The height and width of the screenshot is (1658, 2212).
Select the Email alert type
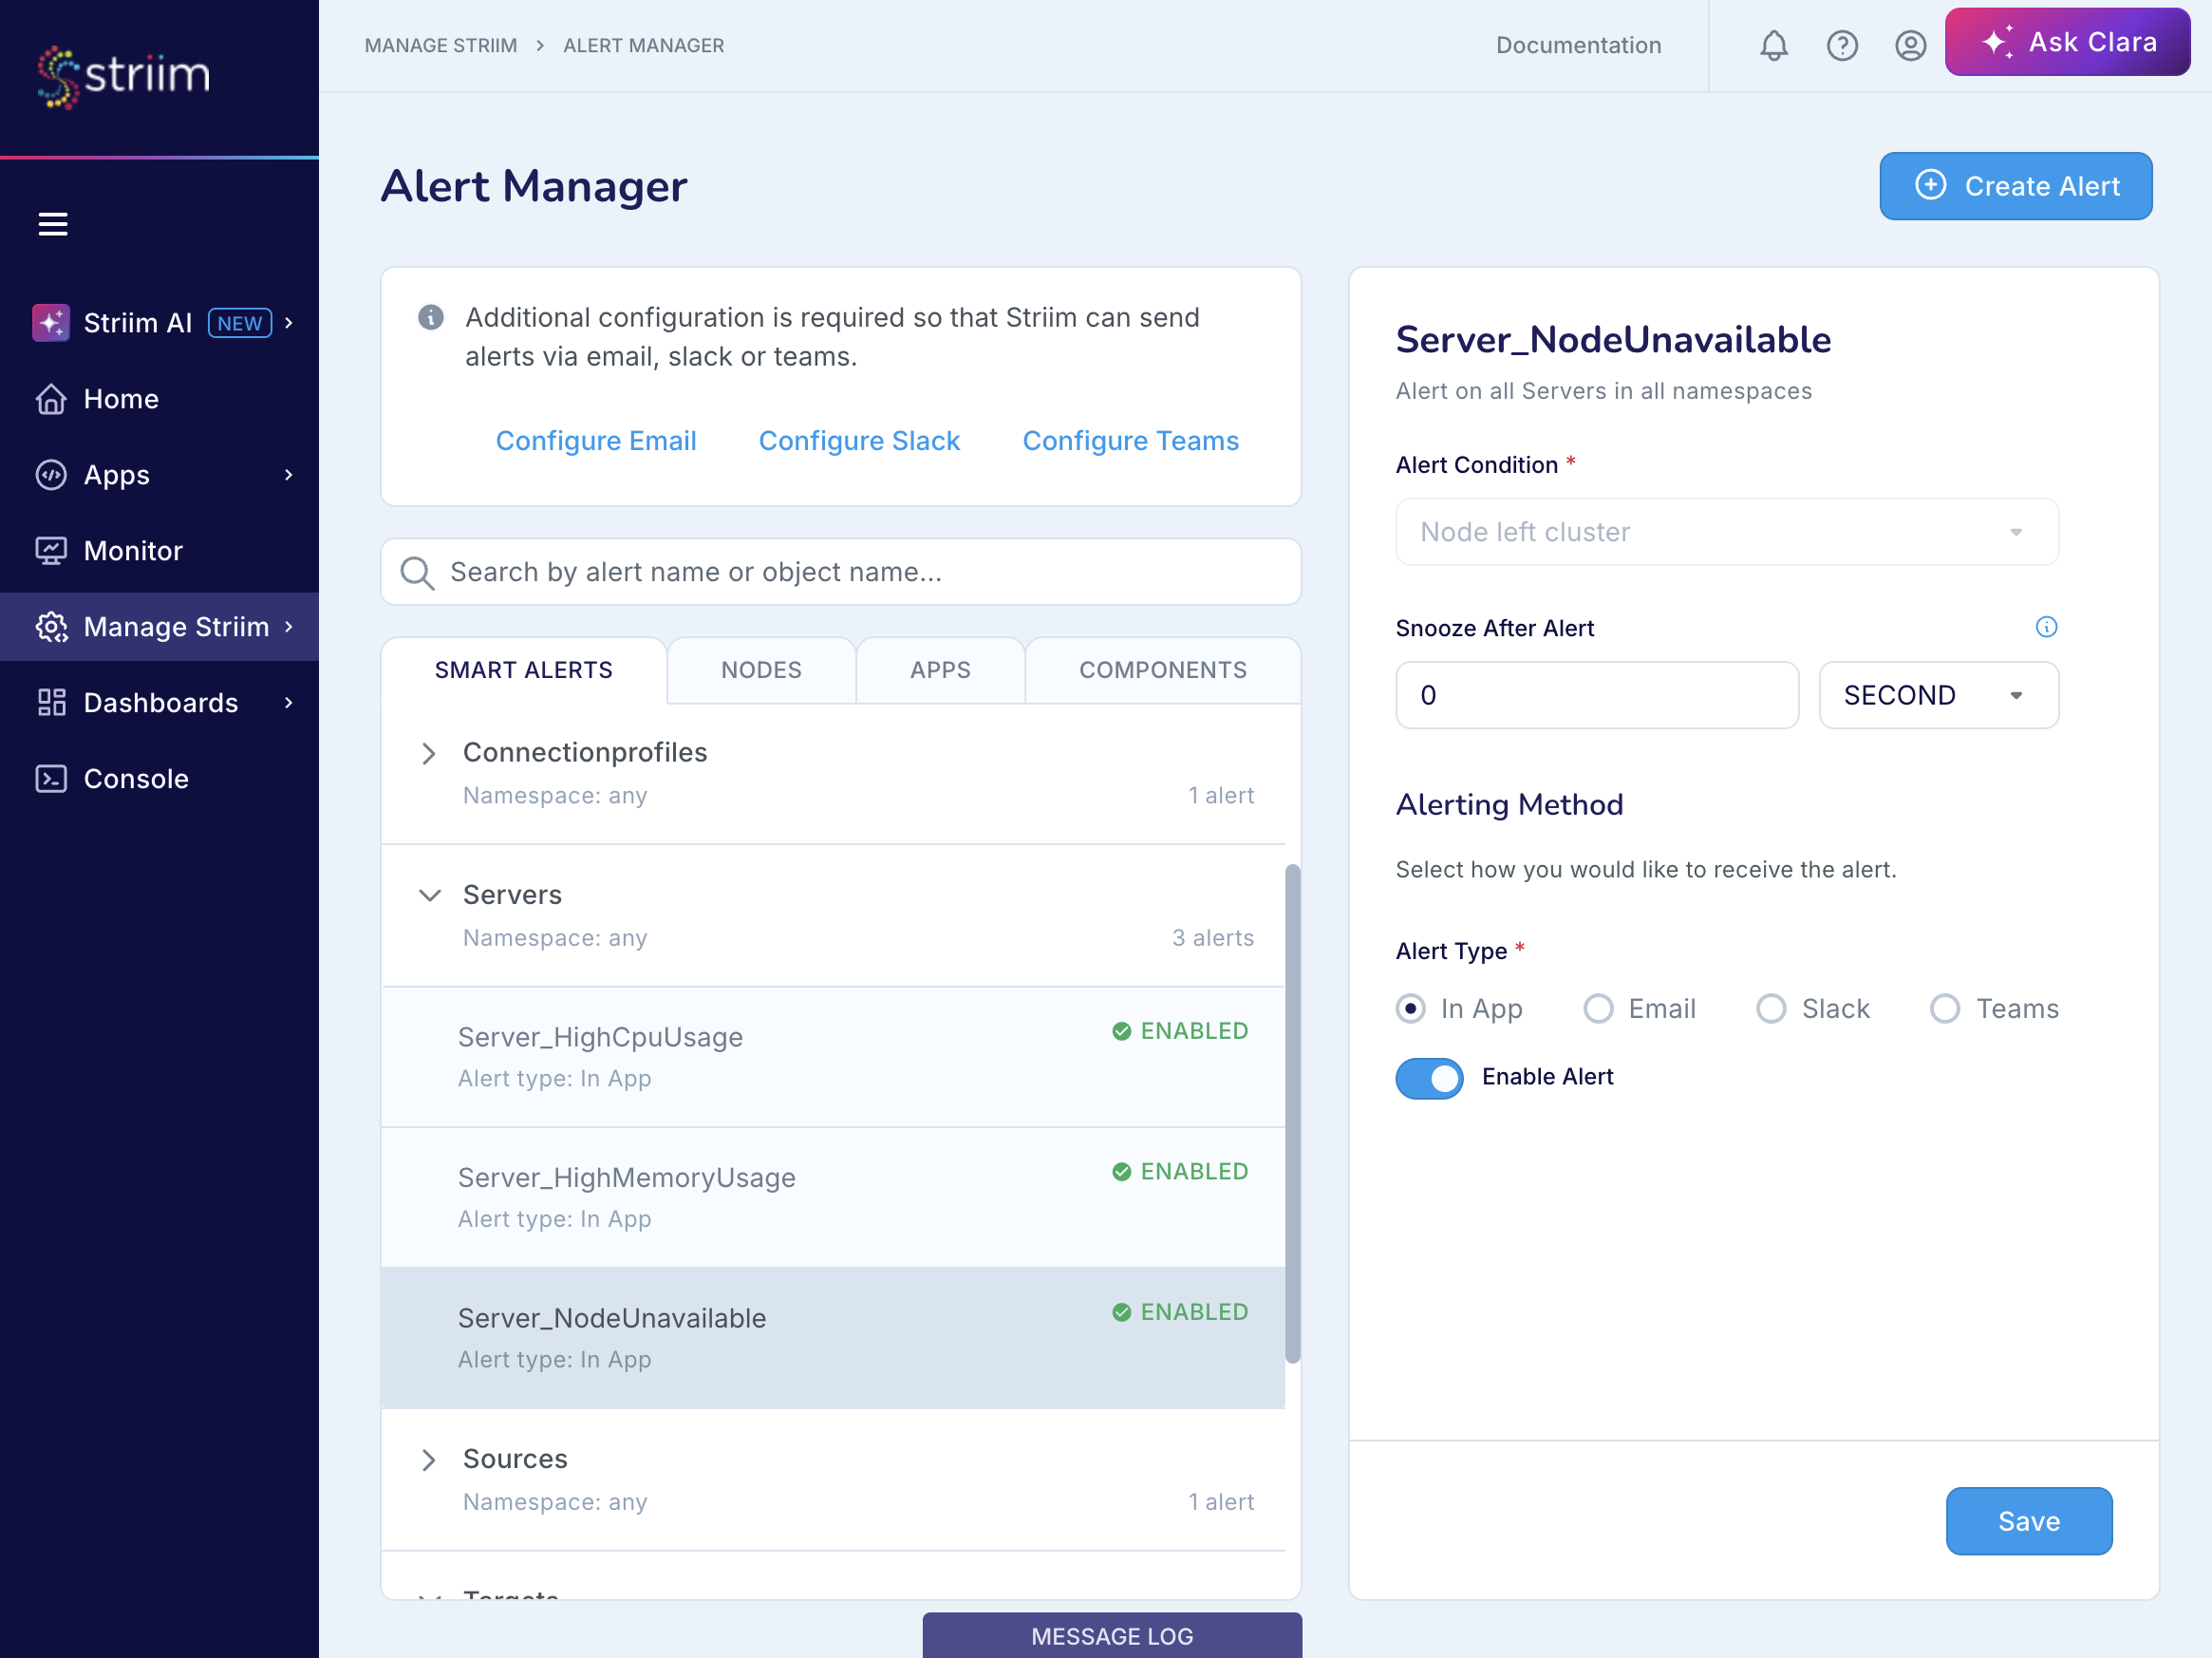click(x=1598, y=1009)
